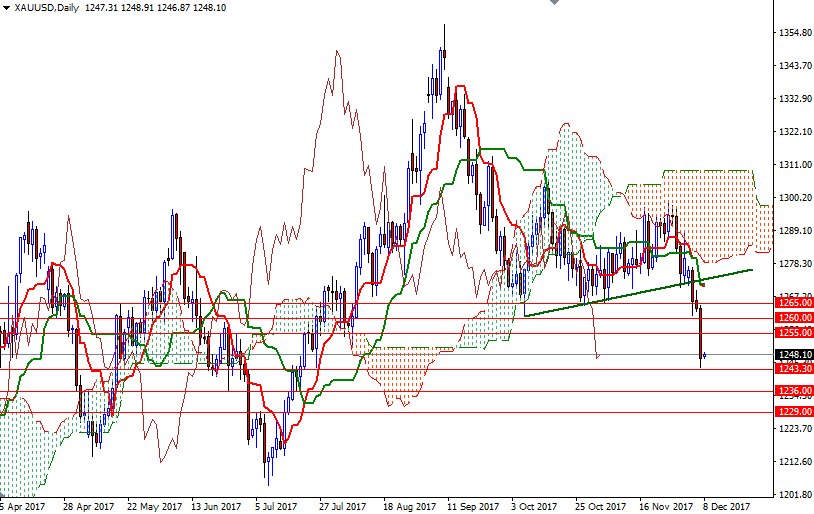This screenshot has width=814, height=514.
Task: Click the 1265.00 red price label
Action: coord(792,302)
